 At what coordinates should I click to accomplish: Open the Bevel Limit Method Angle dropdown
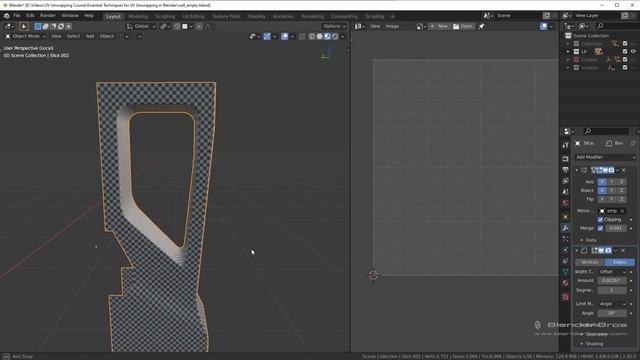click(x=612, y=304)
